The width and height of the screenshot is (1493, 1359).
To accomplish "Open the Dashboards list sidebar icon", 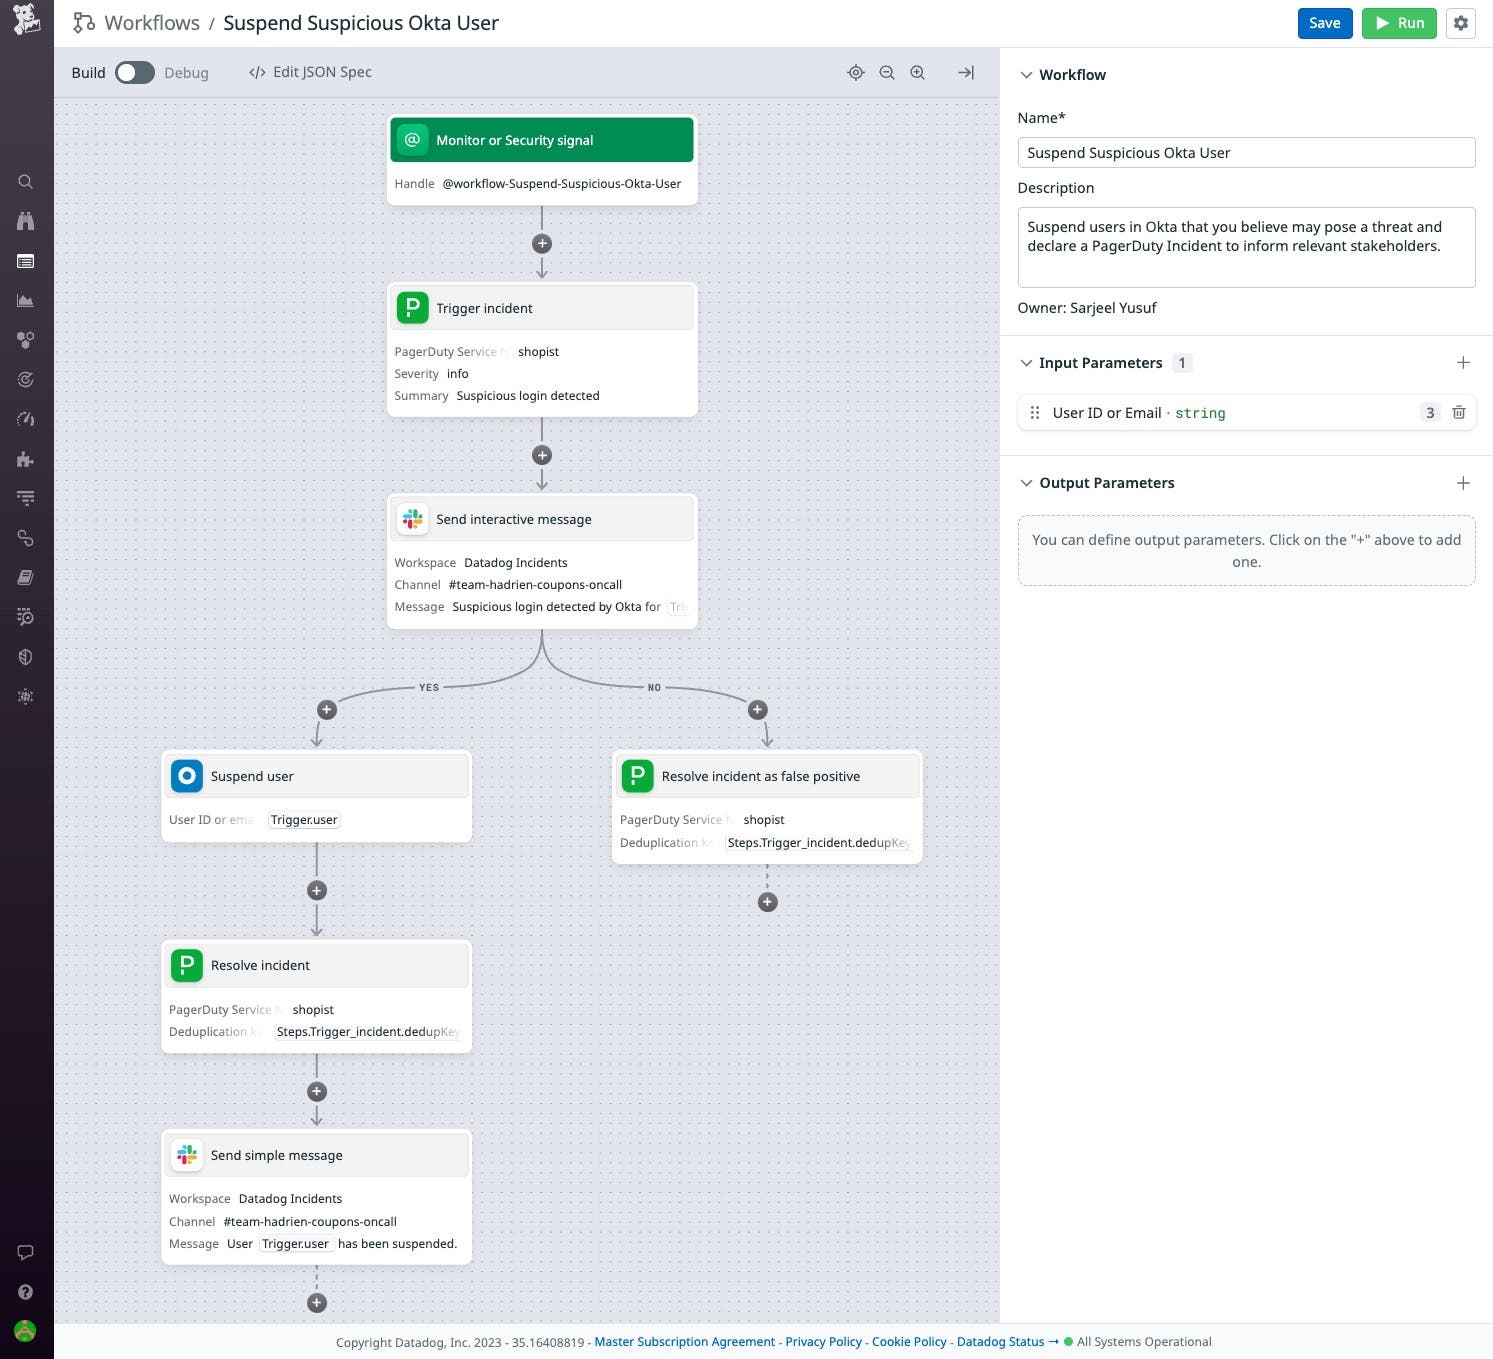I will (26, 261).
